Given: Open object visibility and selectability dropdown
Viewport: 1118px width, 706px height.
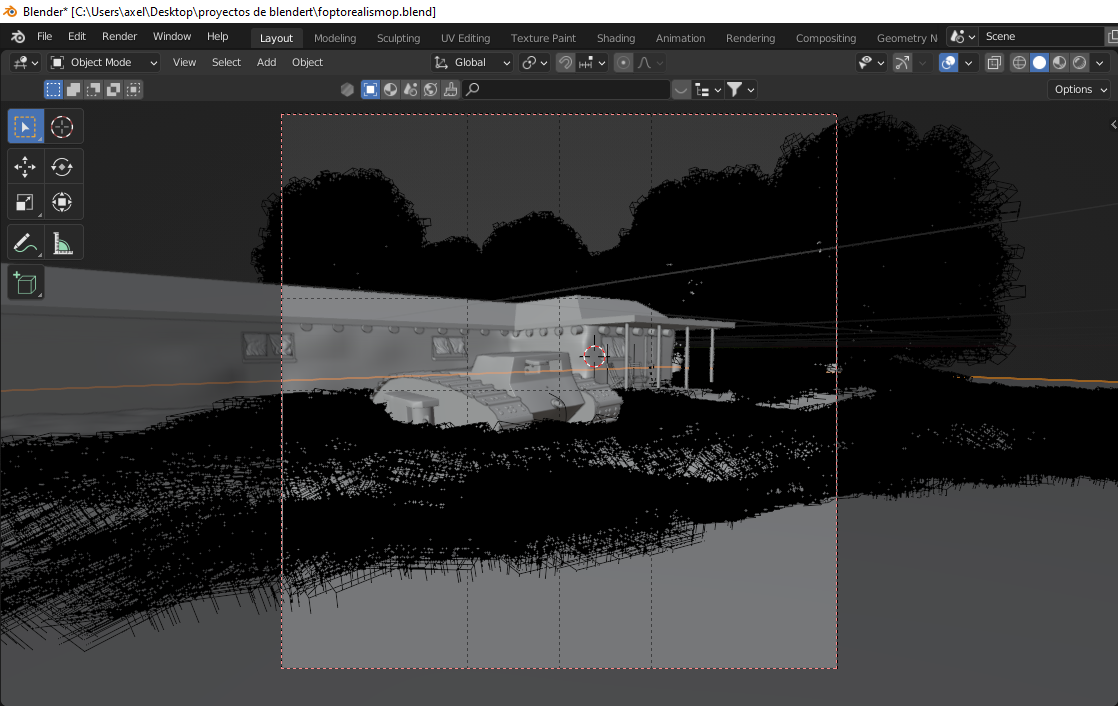Looking at the screenshot, I should [x=871, y=63].
